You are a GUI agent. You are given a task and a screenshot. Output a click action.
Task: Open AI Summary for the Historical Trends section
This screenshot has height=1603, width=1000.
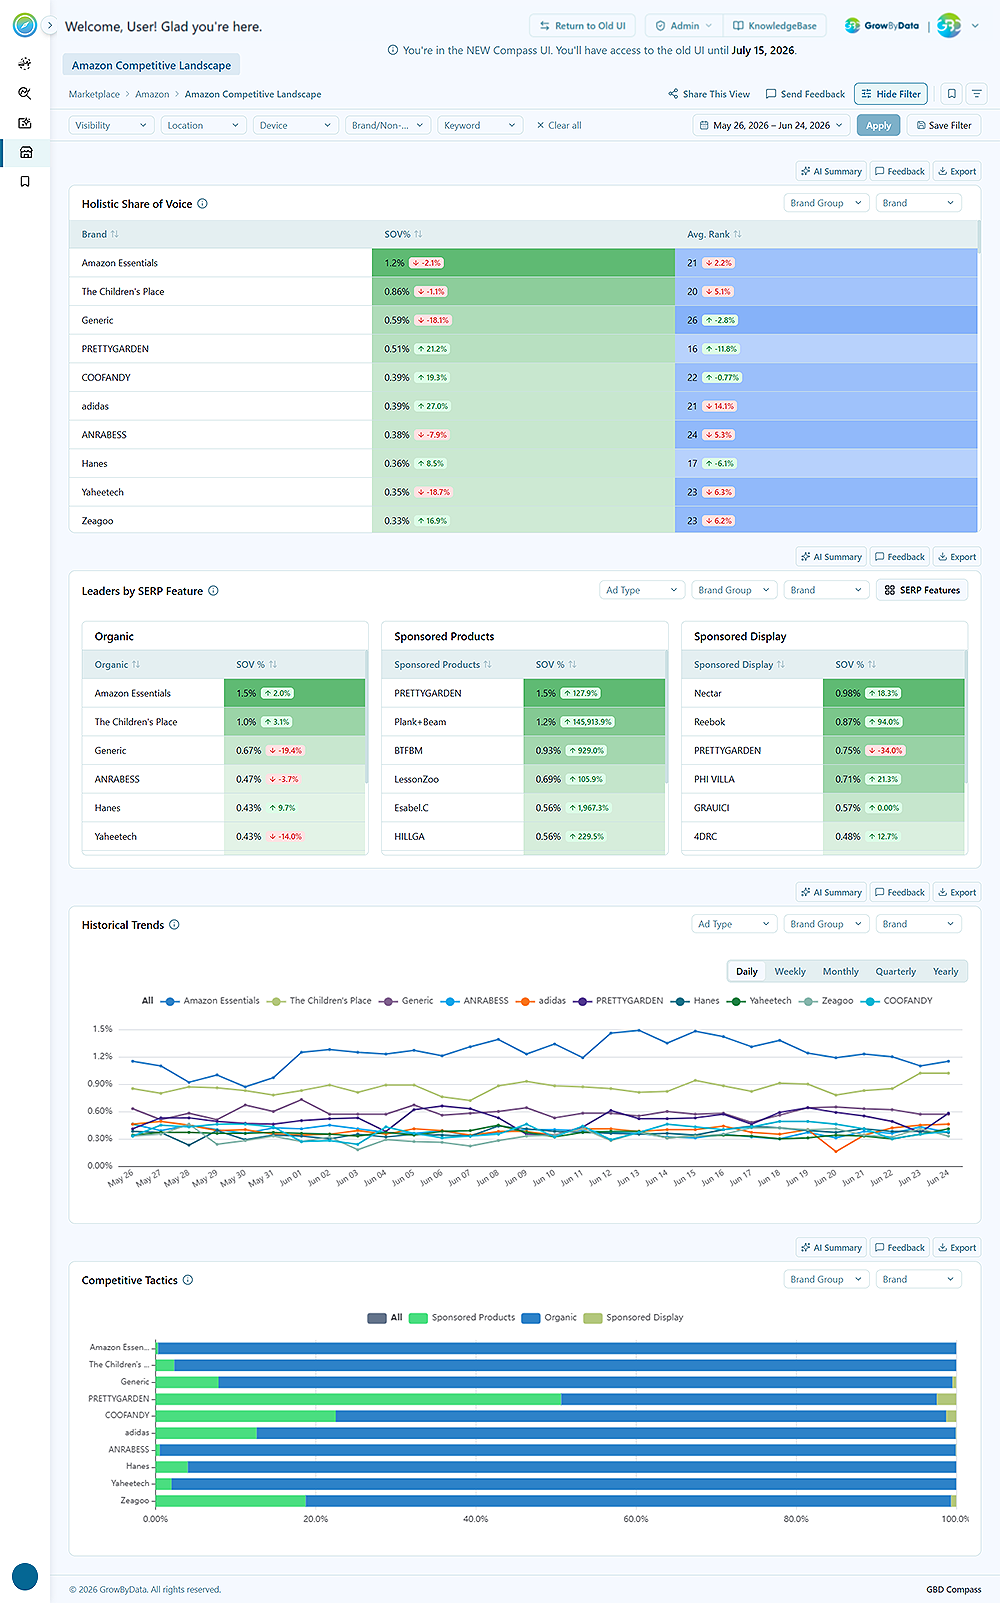pyautogui.click(x=831, y=892)
